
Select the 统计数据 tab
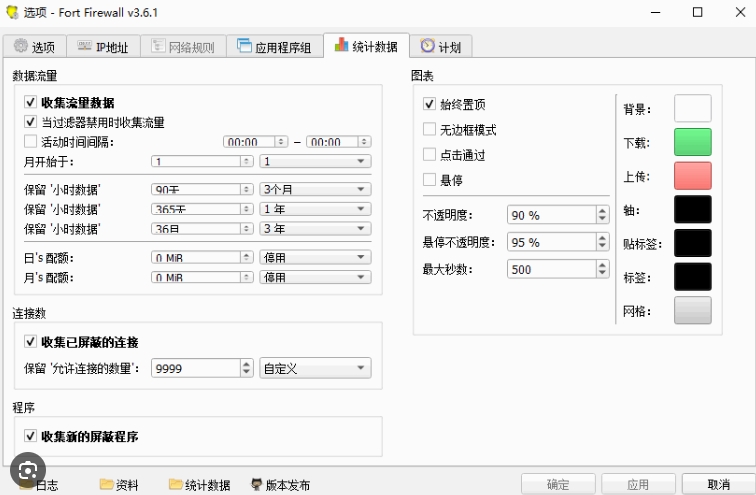366,46
